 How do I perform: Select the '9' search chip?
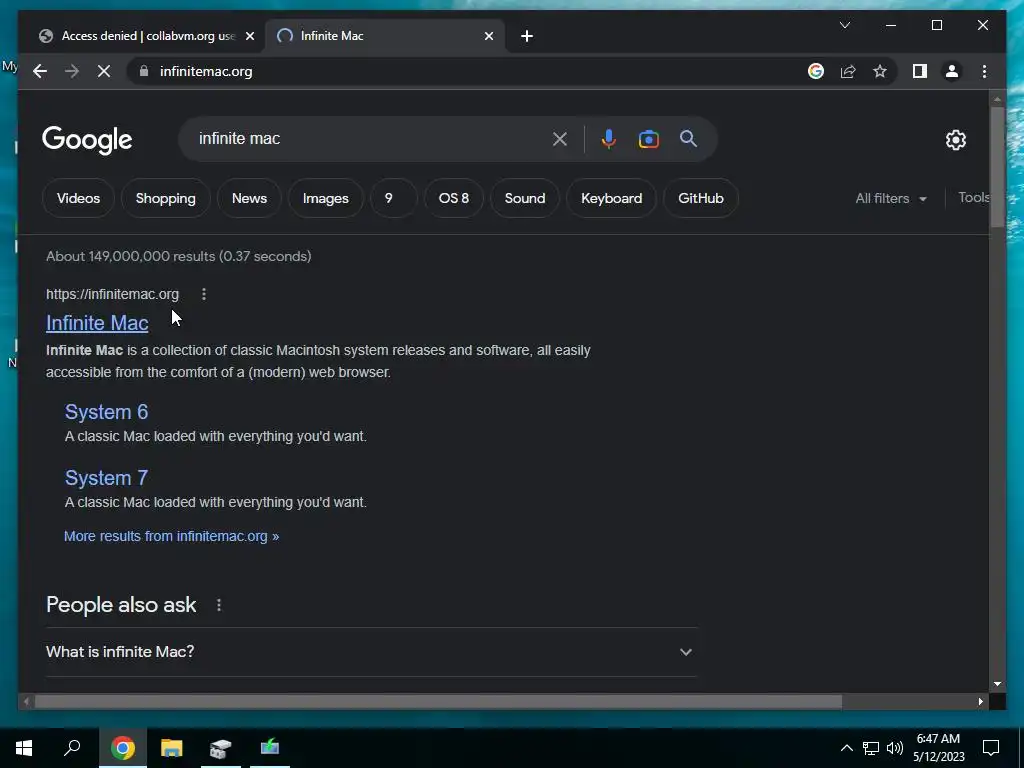392,199
